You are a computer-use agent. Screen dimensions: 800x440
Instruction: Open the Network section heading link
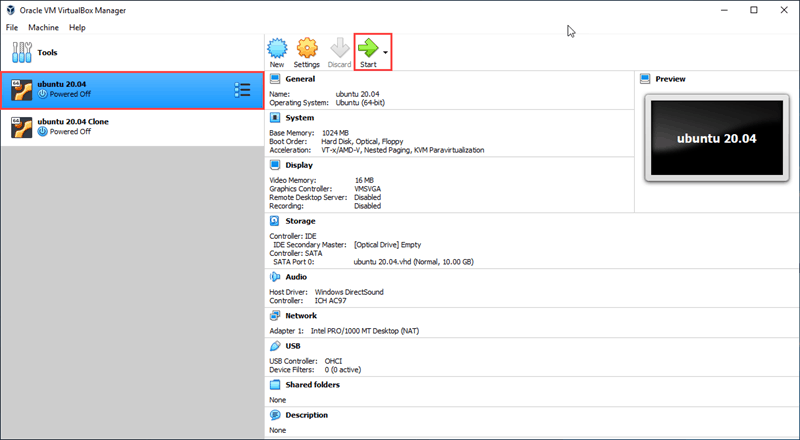click(x=301, y=315)
